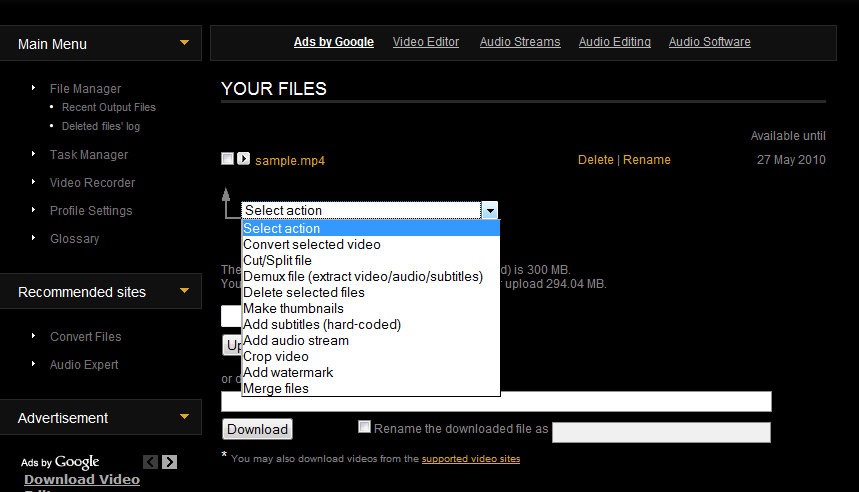Image resolution: width=859 pixels, height=492 pixels.
Task: Open Video Recorder from sidebar
Action: tap(92, 183)
